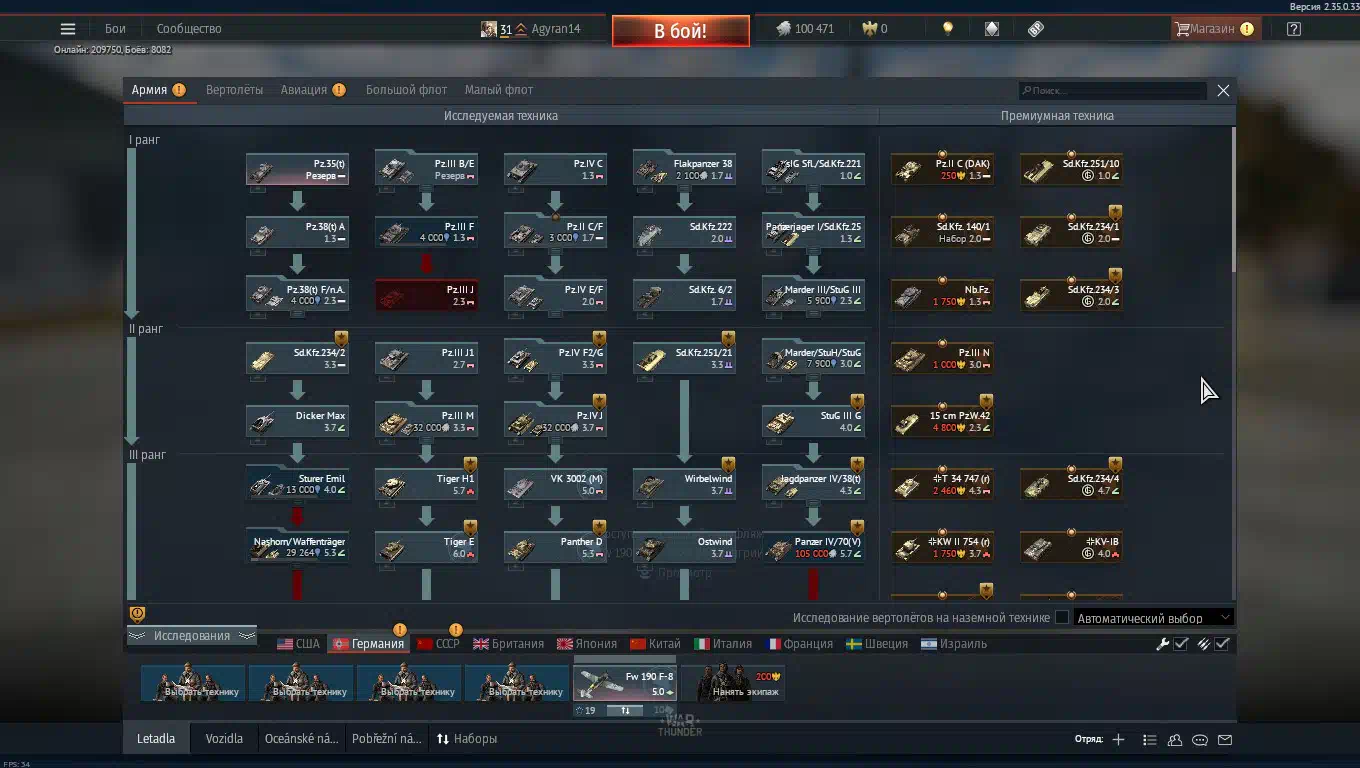Select the Британия nation tab
Screen dimensions: 1360x768
(509, 644)
